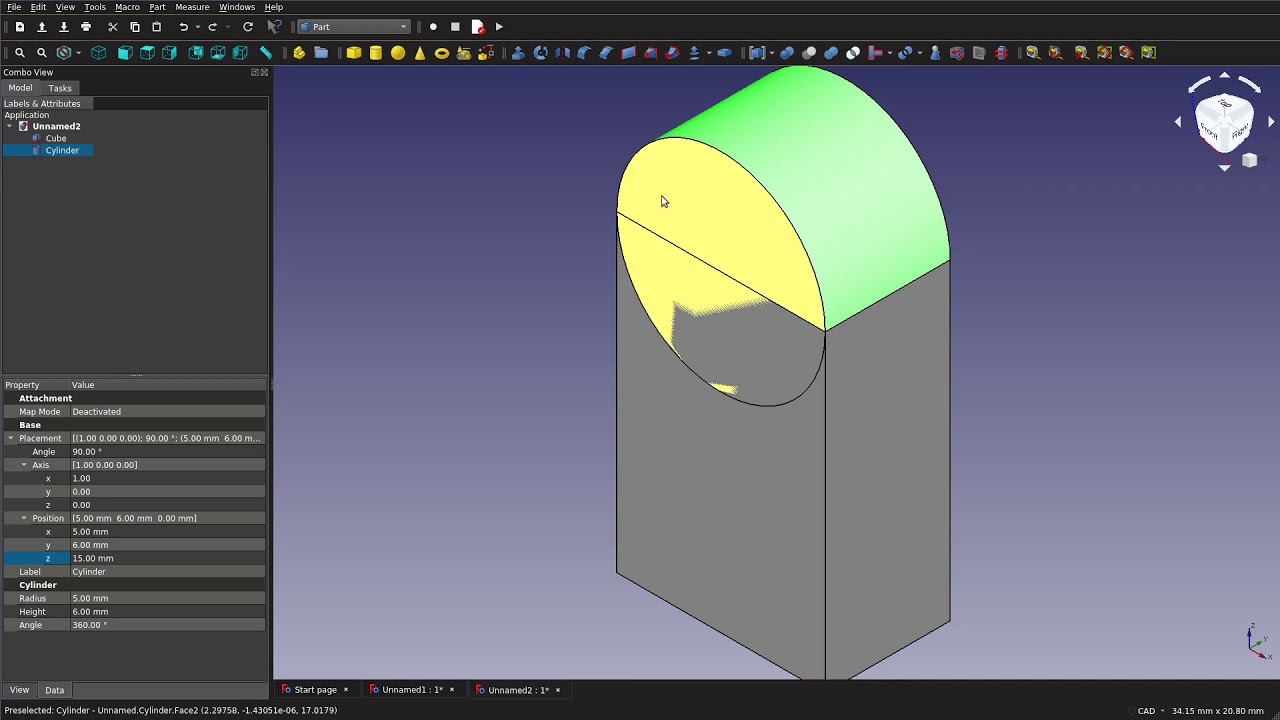Open the Help menu
Image resolution: width=1280 pixels, height=720 pixels.
click(x=273, y=7)
